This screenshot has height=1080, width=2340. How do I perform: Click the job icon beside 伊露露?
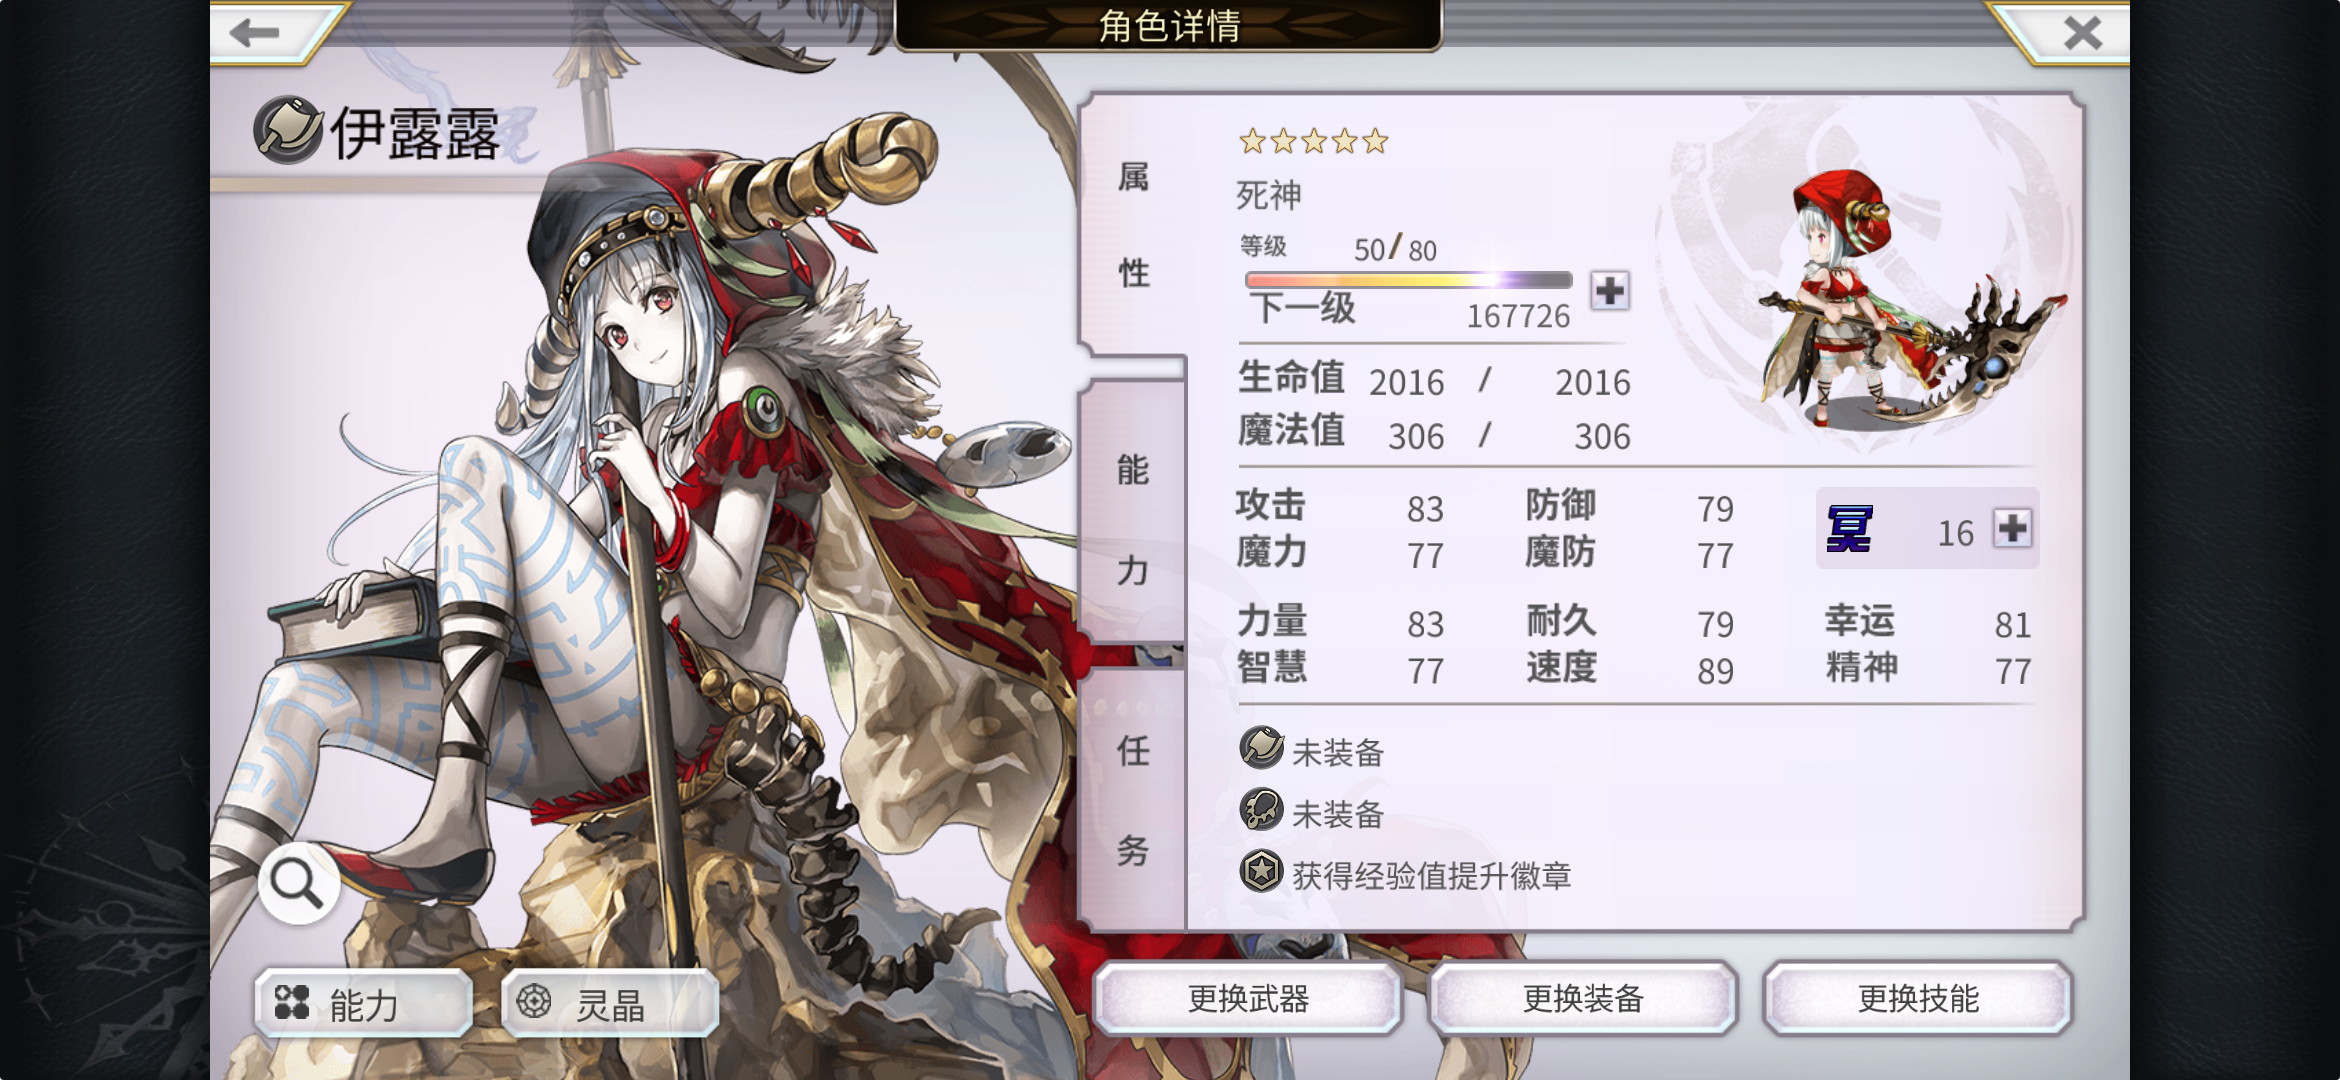288,130
